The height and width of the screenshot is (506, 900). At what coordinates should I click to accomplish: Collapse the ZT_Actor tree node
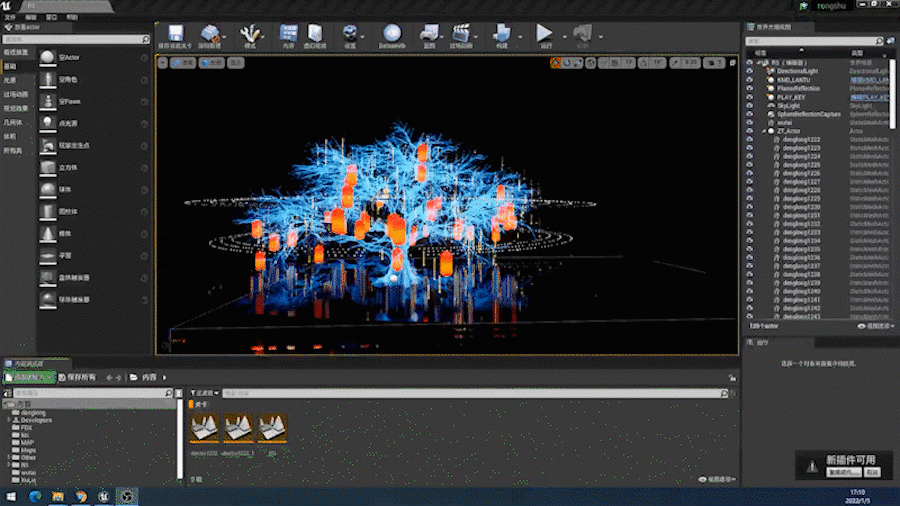click(x=764, y=131)
